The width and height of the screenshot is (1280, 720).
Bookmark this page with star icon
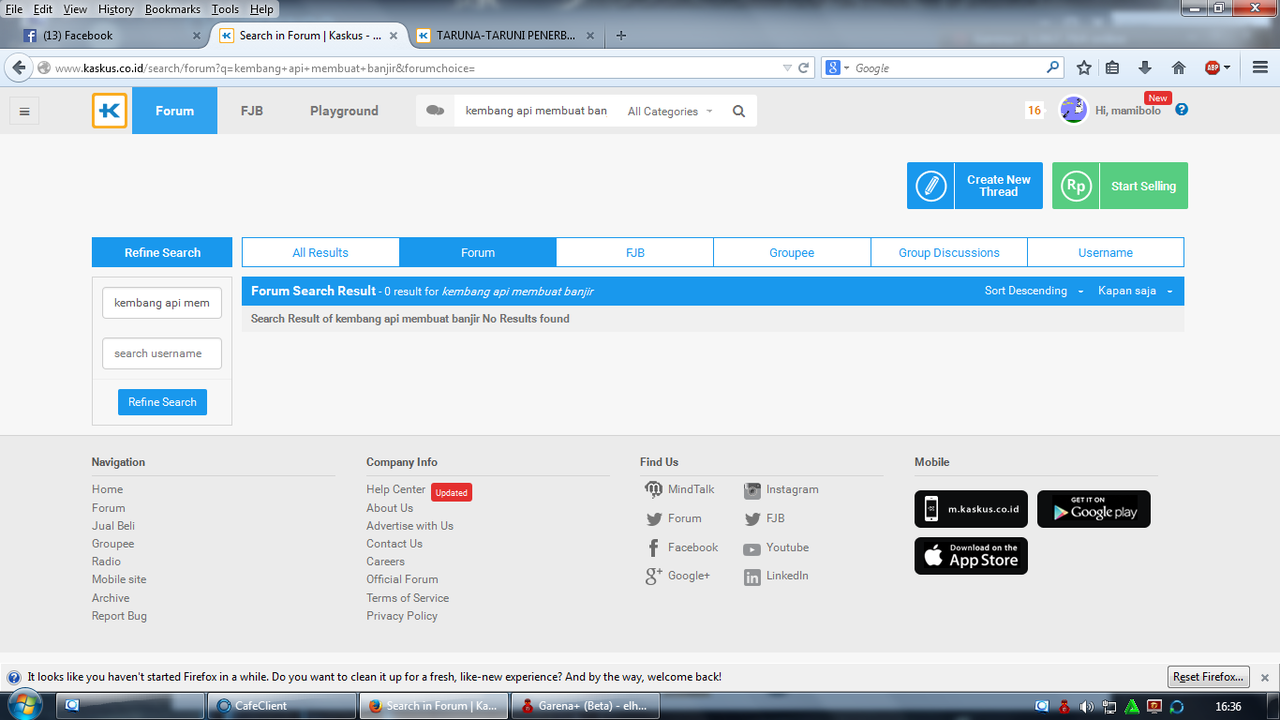(1084, 68)
